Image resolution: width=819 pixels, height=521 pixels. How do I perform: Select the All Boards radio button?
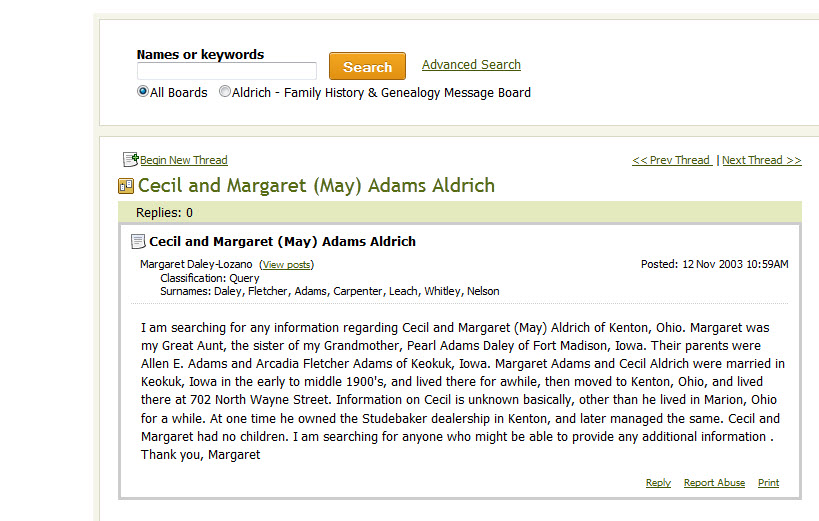(x=143, y=91)
